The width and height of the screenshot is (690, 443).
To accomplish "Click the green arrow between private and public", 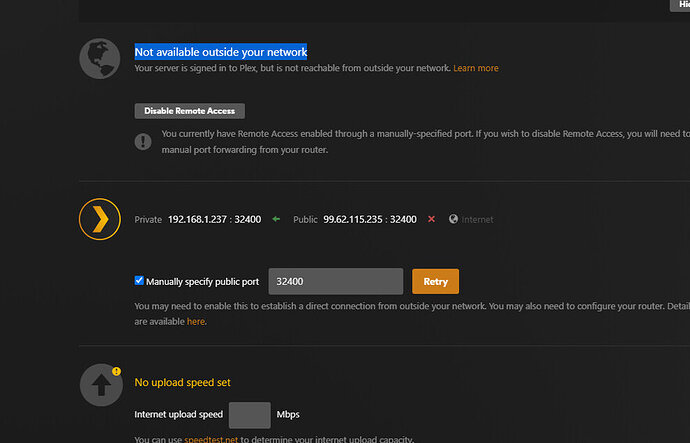I will coord(276,219).
